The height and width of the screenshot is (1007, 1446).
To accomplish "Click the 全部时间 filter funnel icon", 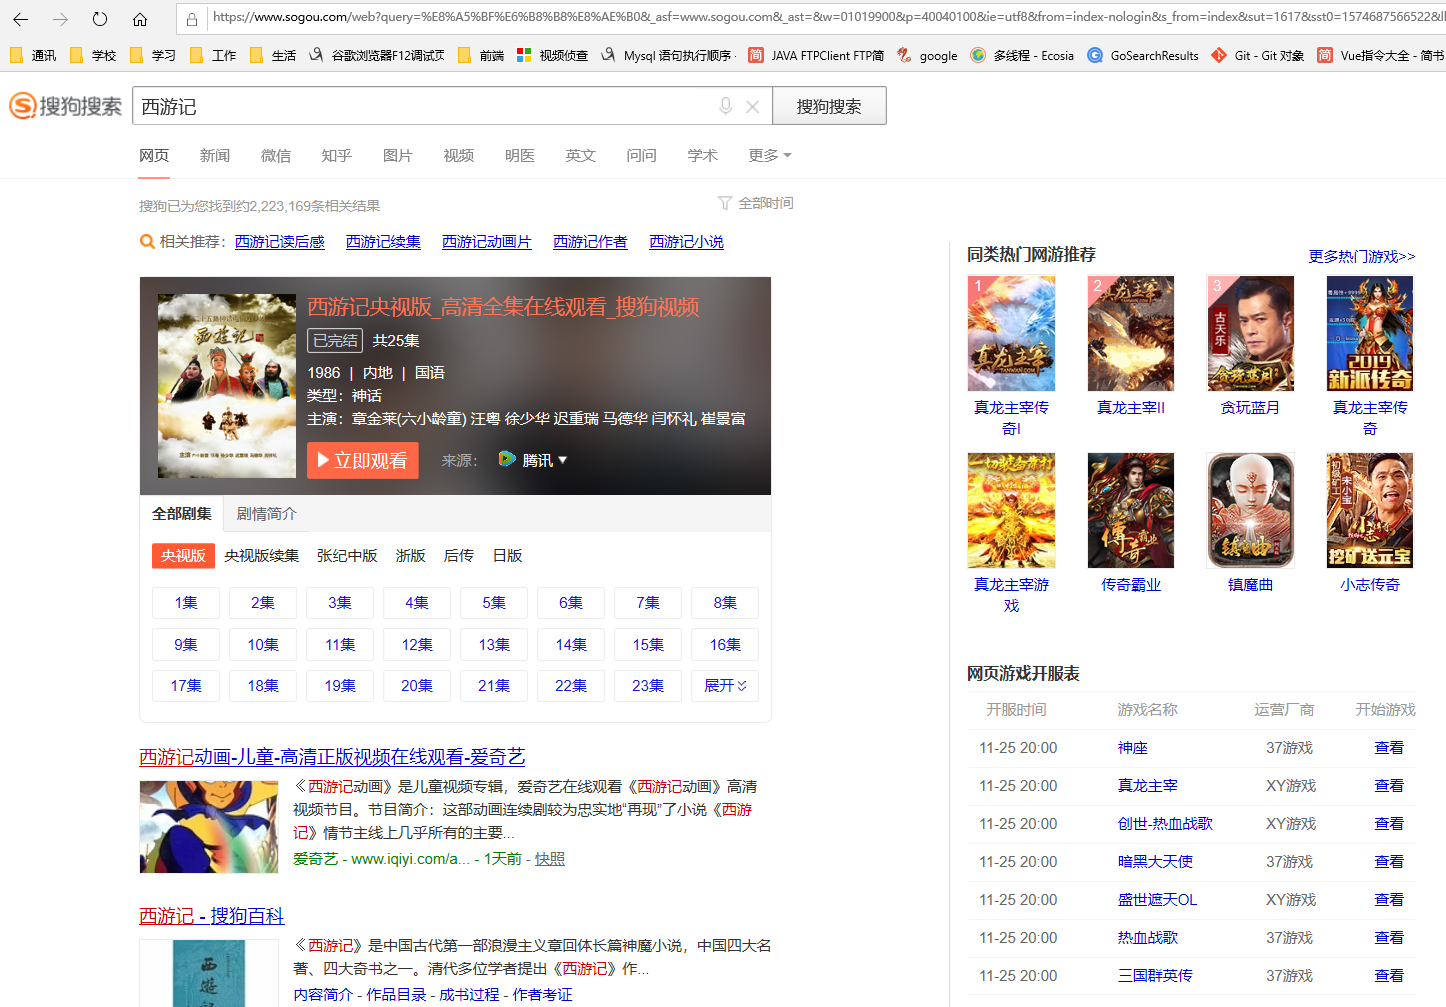I will click(725, 203).
